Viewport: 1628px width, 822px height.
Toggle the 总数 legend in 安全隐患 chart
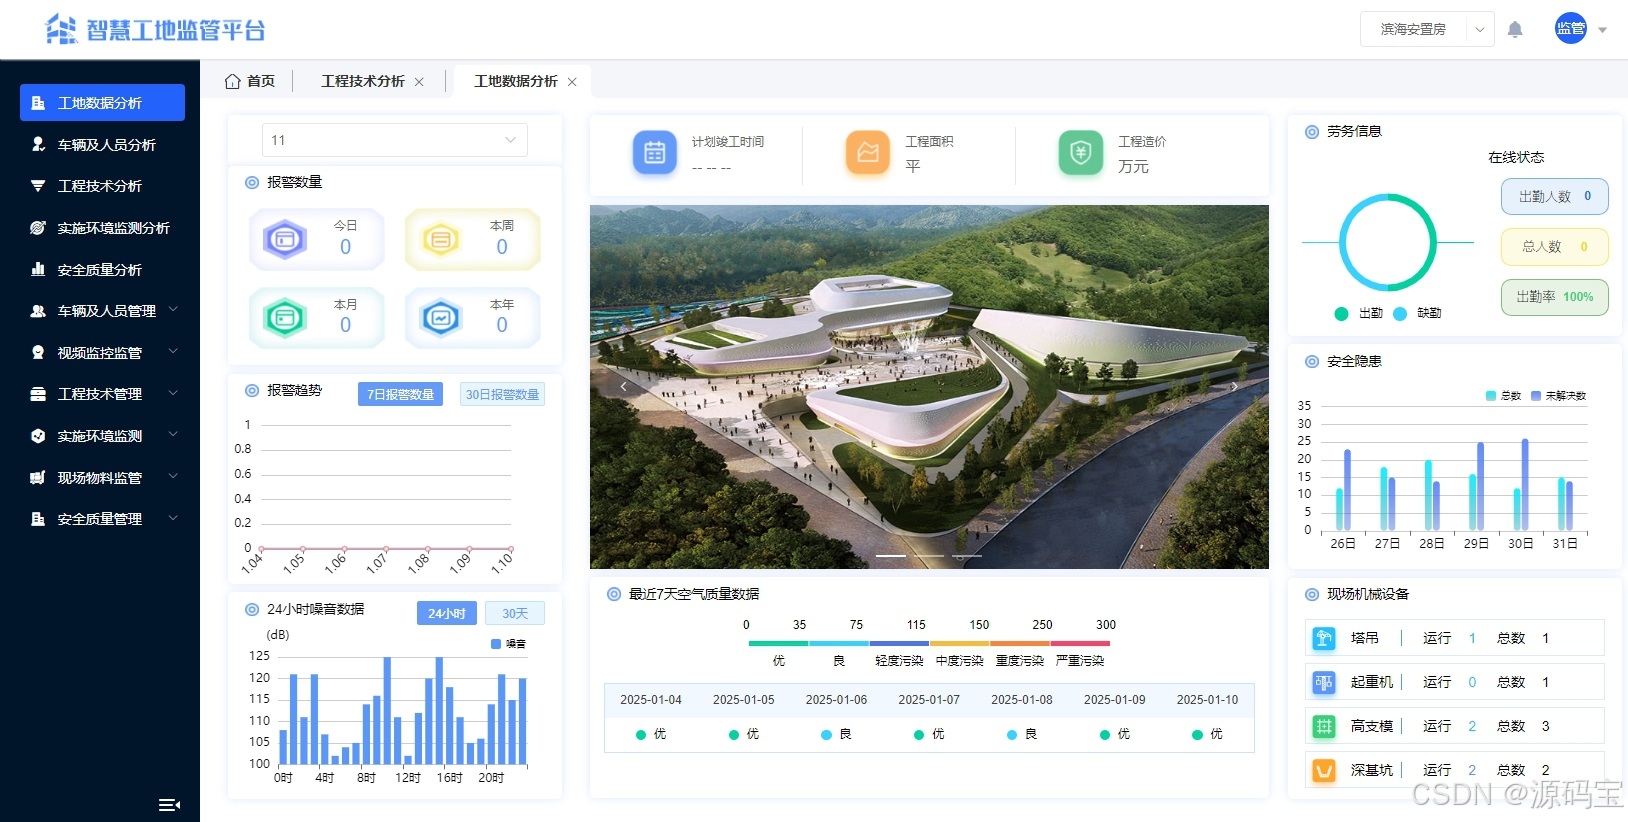tap(1503, 396)
